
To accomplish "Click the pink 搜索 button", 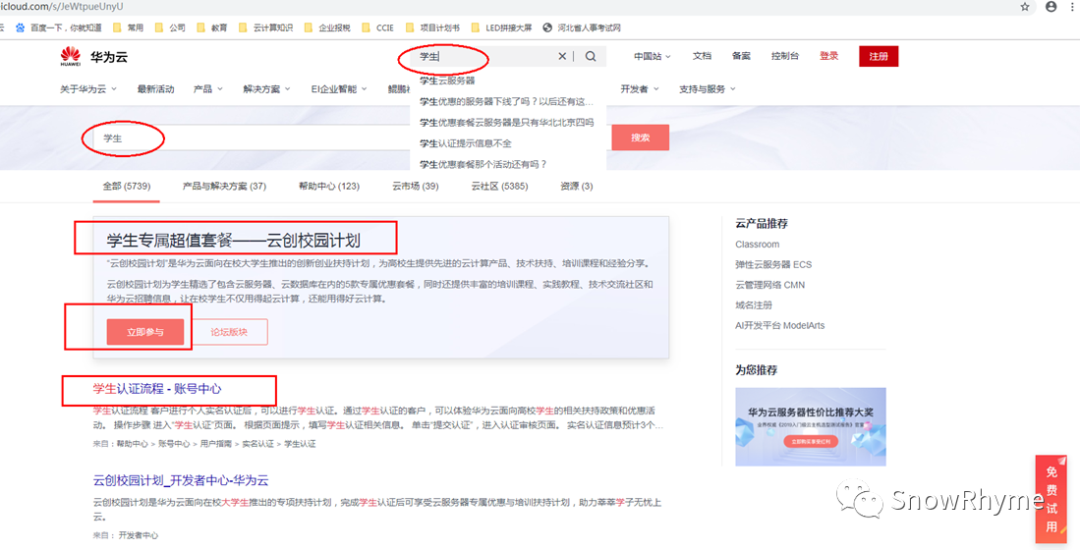I will 640,138.
